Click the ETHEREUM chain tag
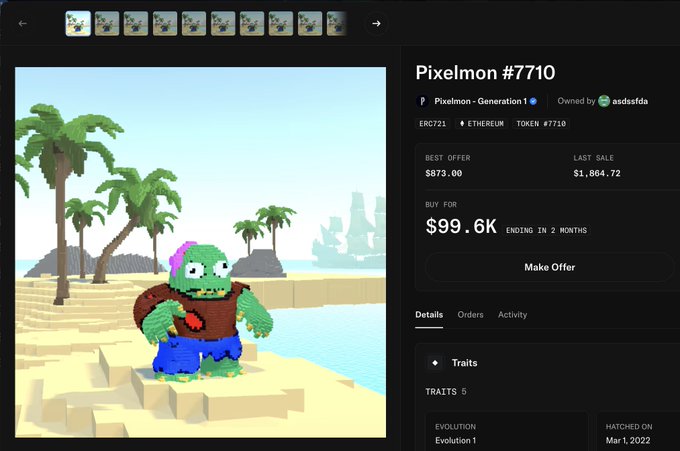The width and height of the screenshot is (680, 451). 481,124
